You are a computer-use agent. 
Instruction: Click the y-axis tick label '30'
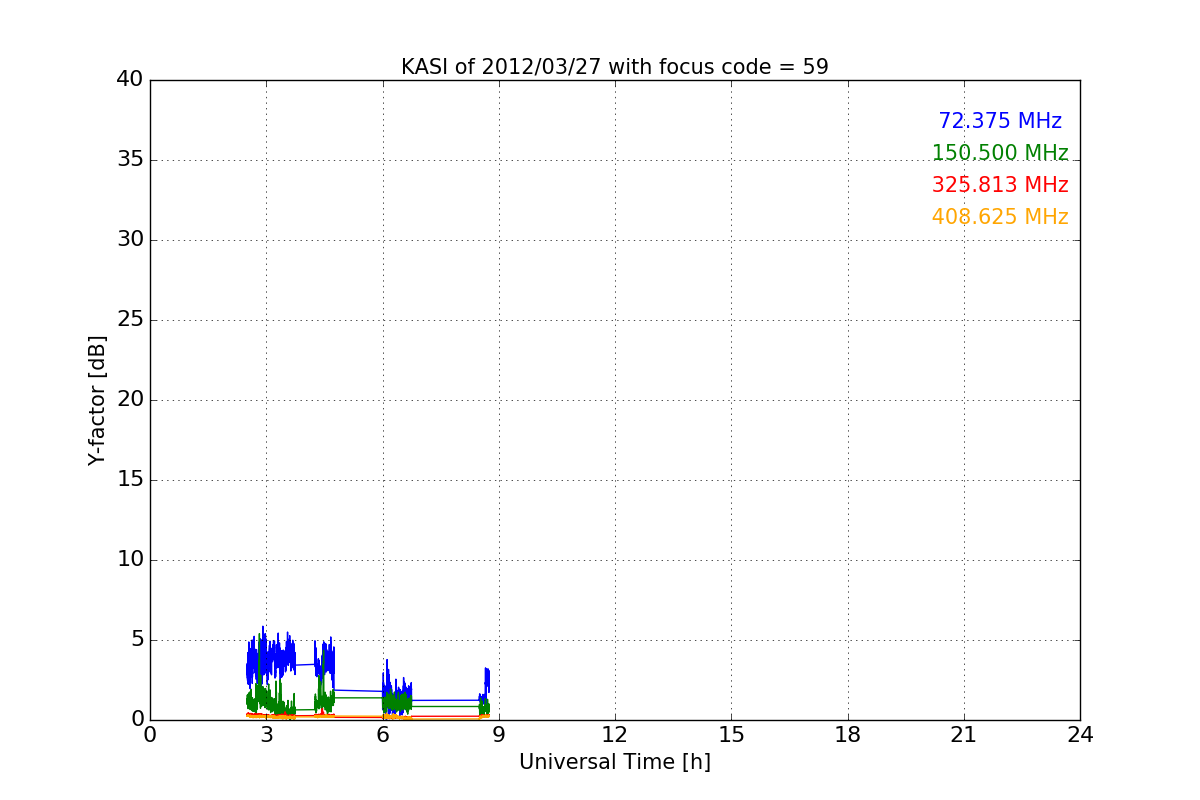[130, 240]
